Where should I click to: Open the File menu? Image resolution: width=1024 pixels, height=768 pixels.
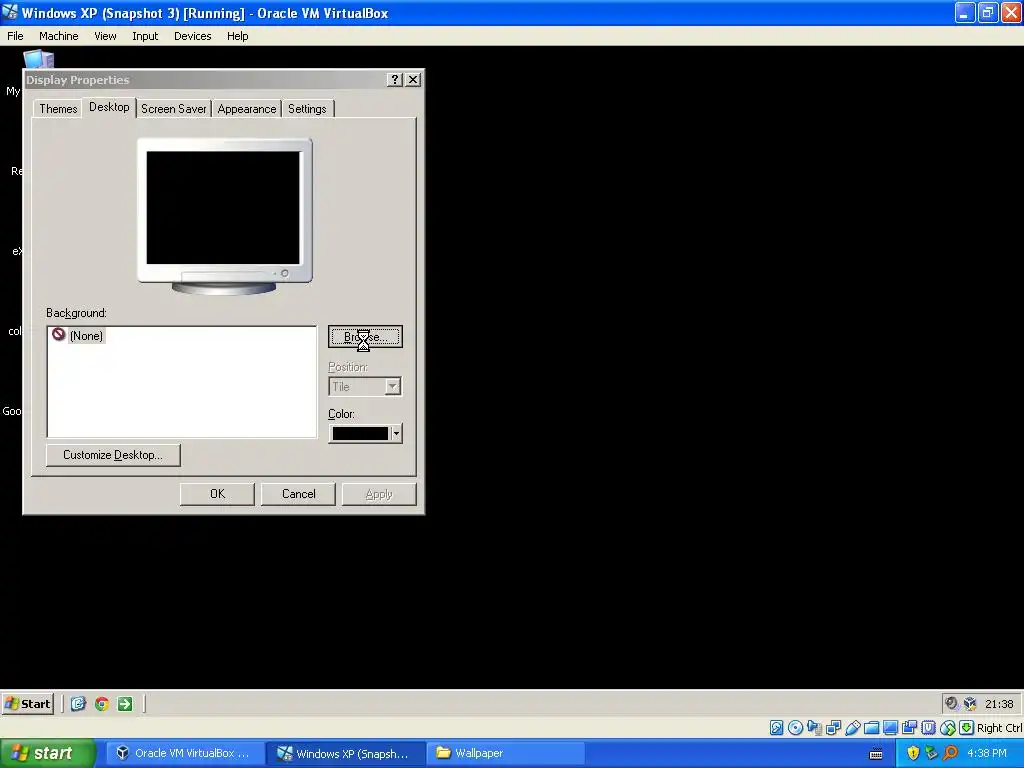pos(15,36)
